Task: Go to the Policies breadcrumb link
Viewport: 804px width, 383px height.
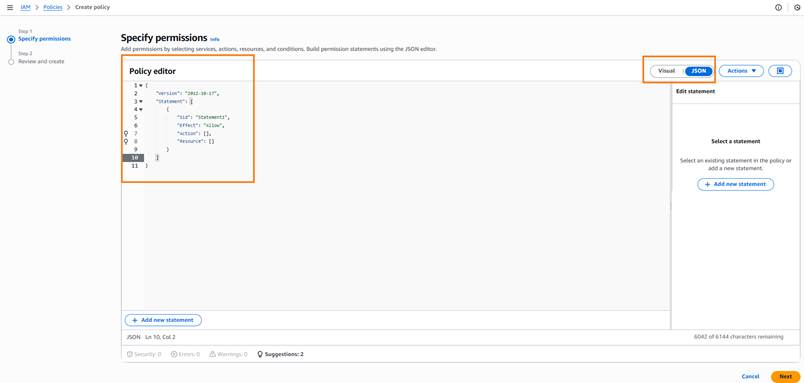Action: 53,8
